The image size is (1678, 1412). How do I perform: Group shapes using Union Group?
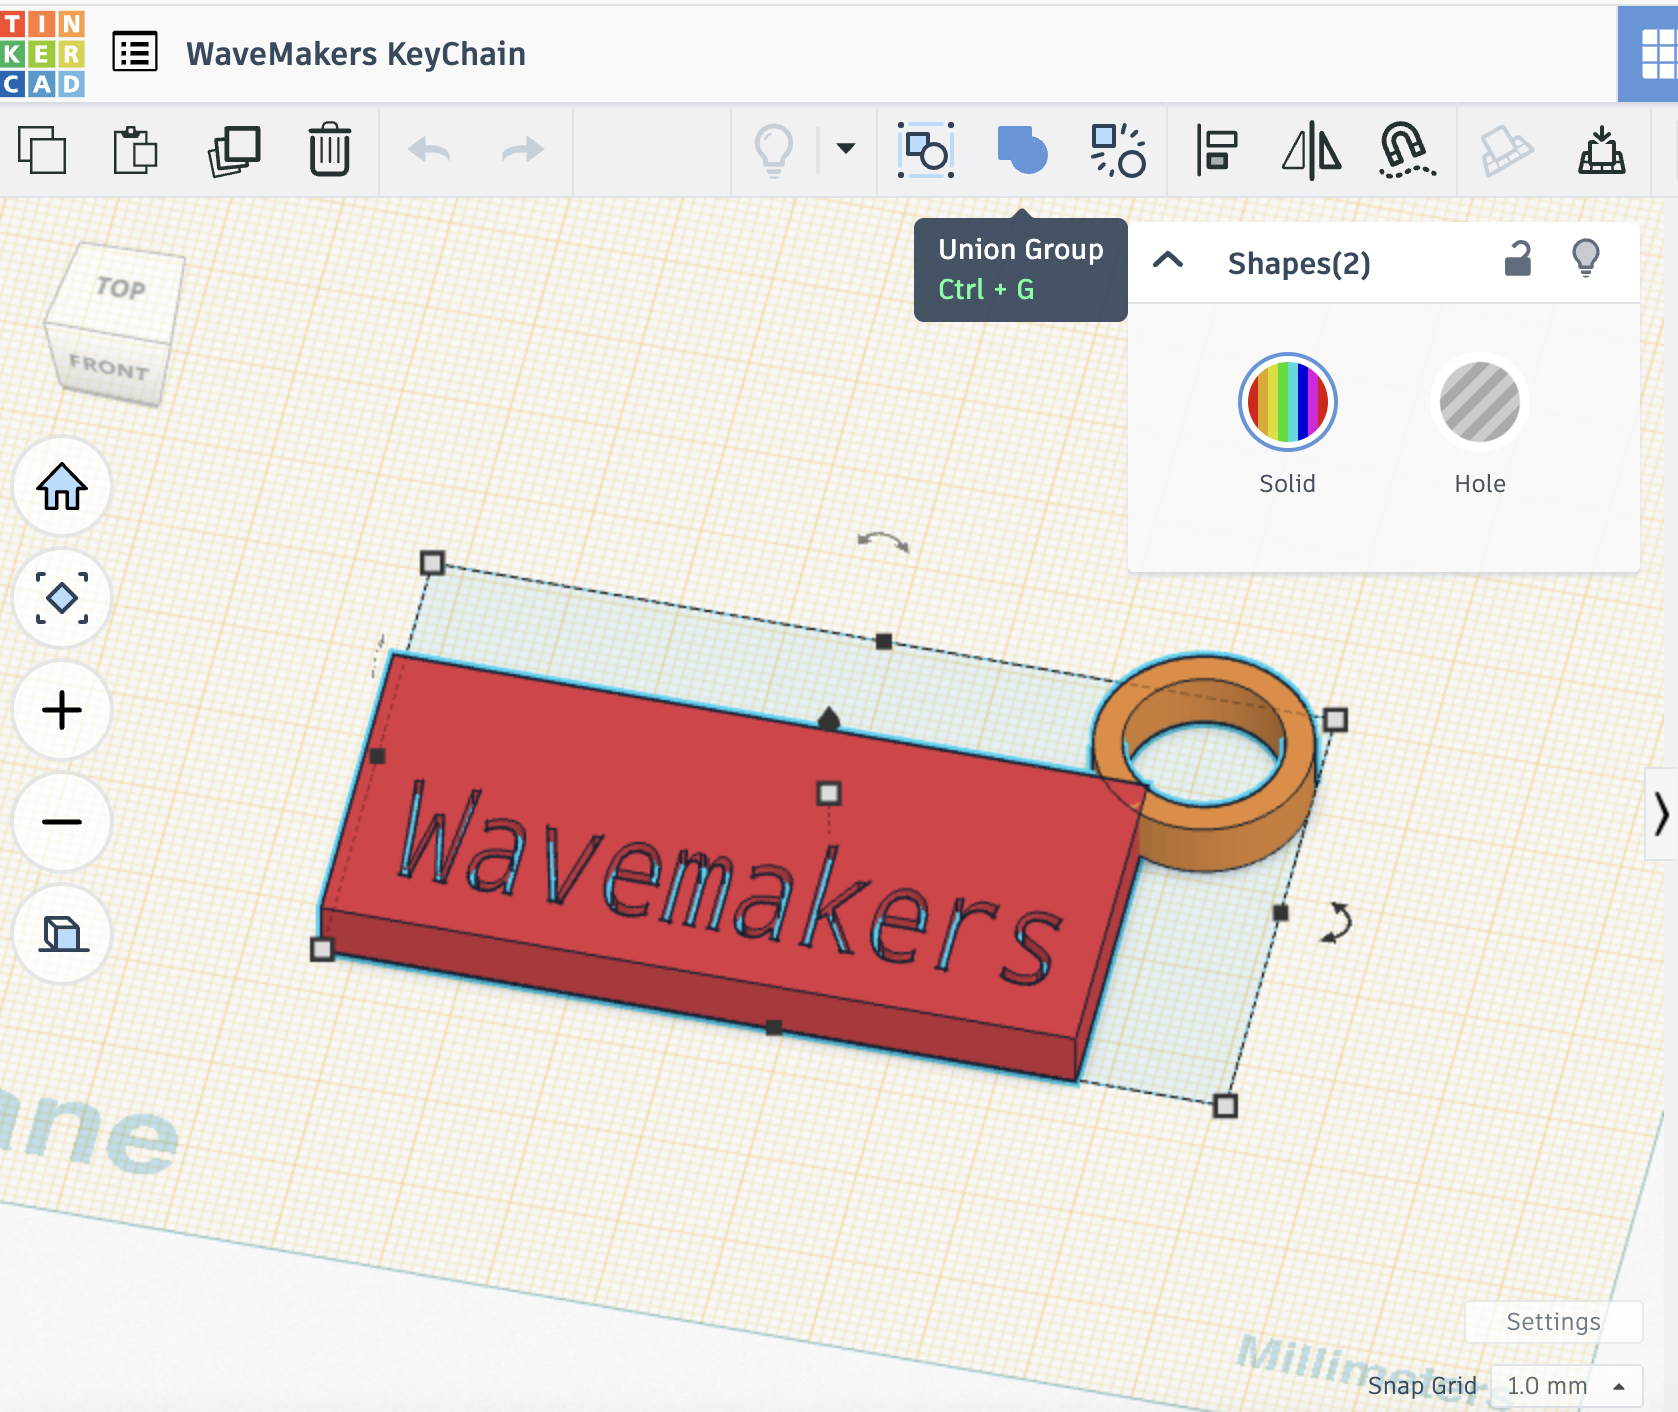1022,151
